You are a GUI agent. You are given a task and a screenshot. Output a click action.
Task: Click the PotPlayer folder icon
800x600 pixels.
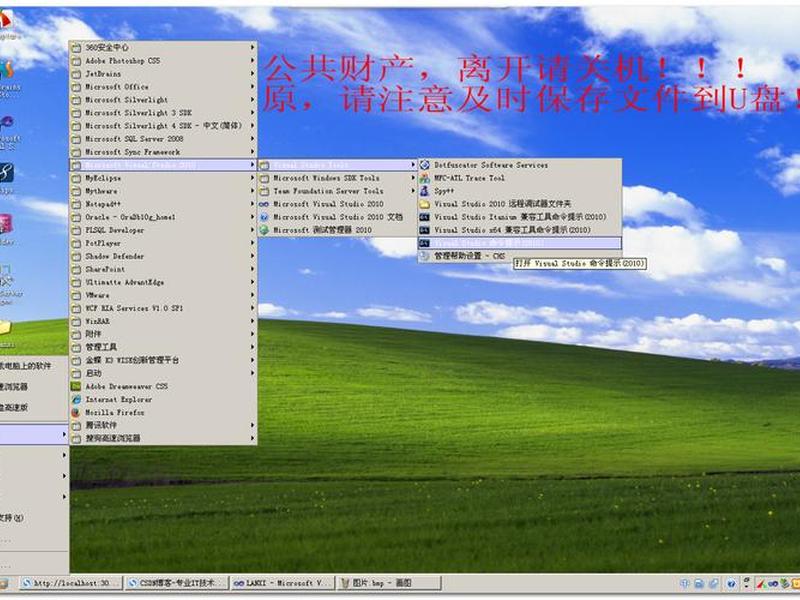[76, 243]
